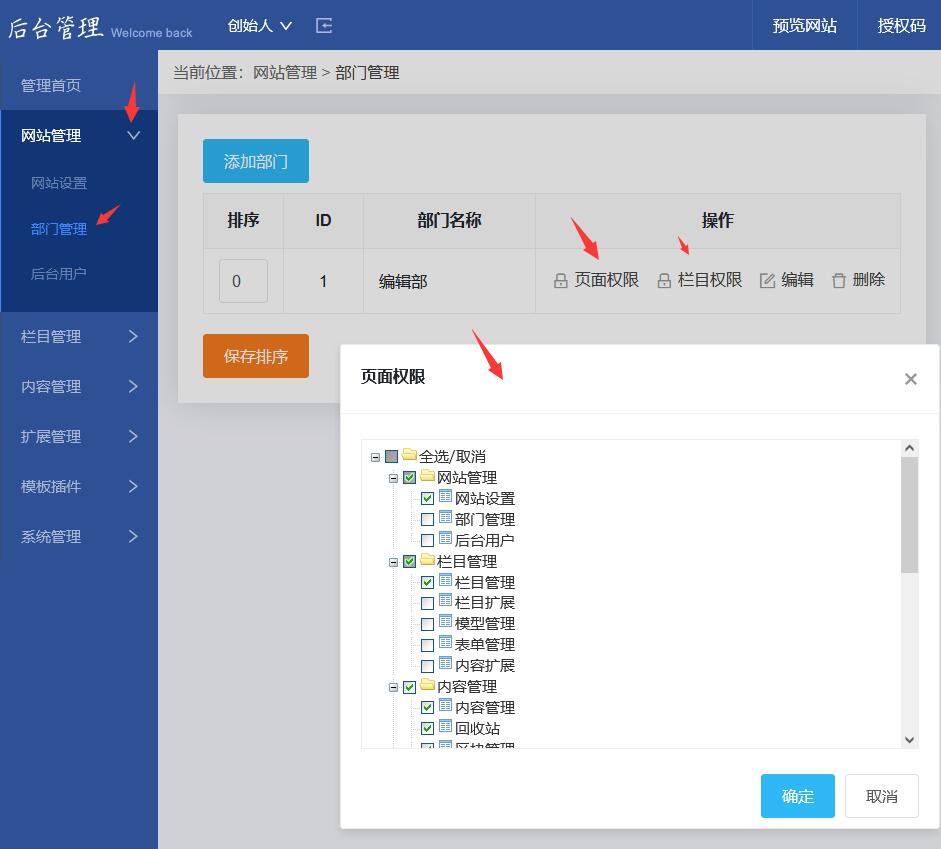Open 后台用户 in the sidebar submenu
The width and height of the screenshot is (941, 849).
tap(59, 273)
